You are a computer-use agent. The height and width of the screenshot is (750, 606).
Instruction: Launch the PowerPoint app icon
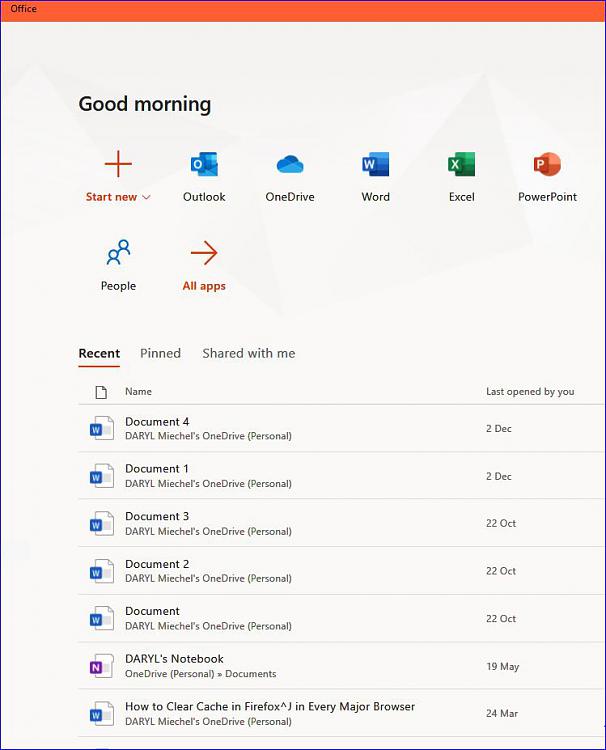tap(547, 165)
